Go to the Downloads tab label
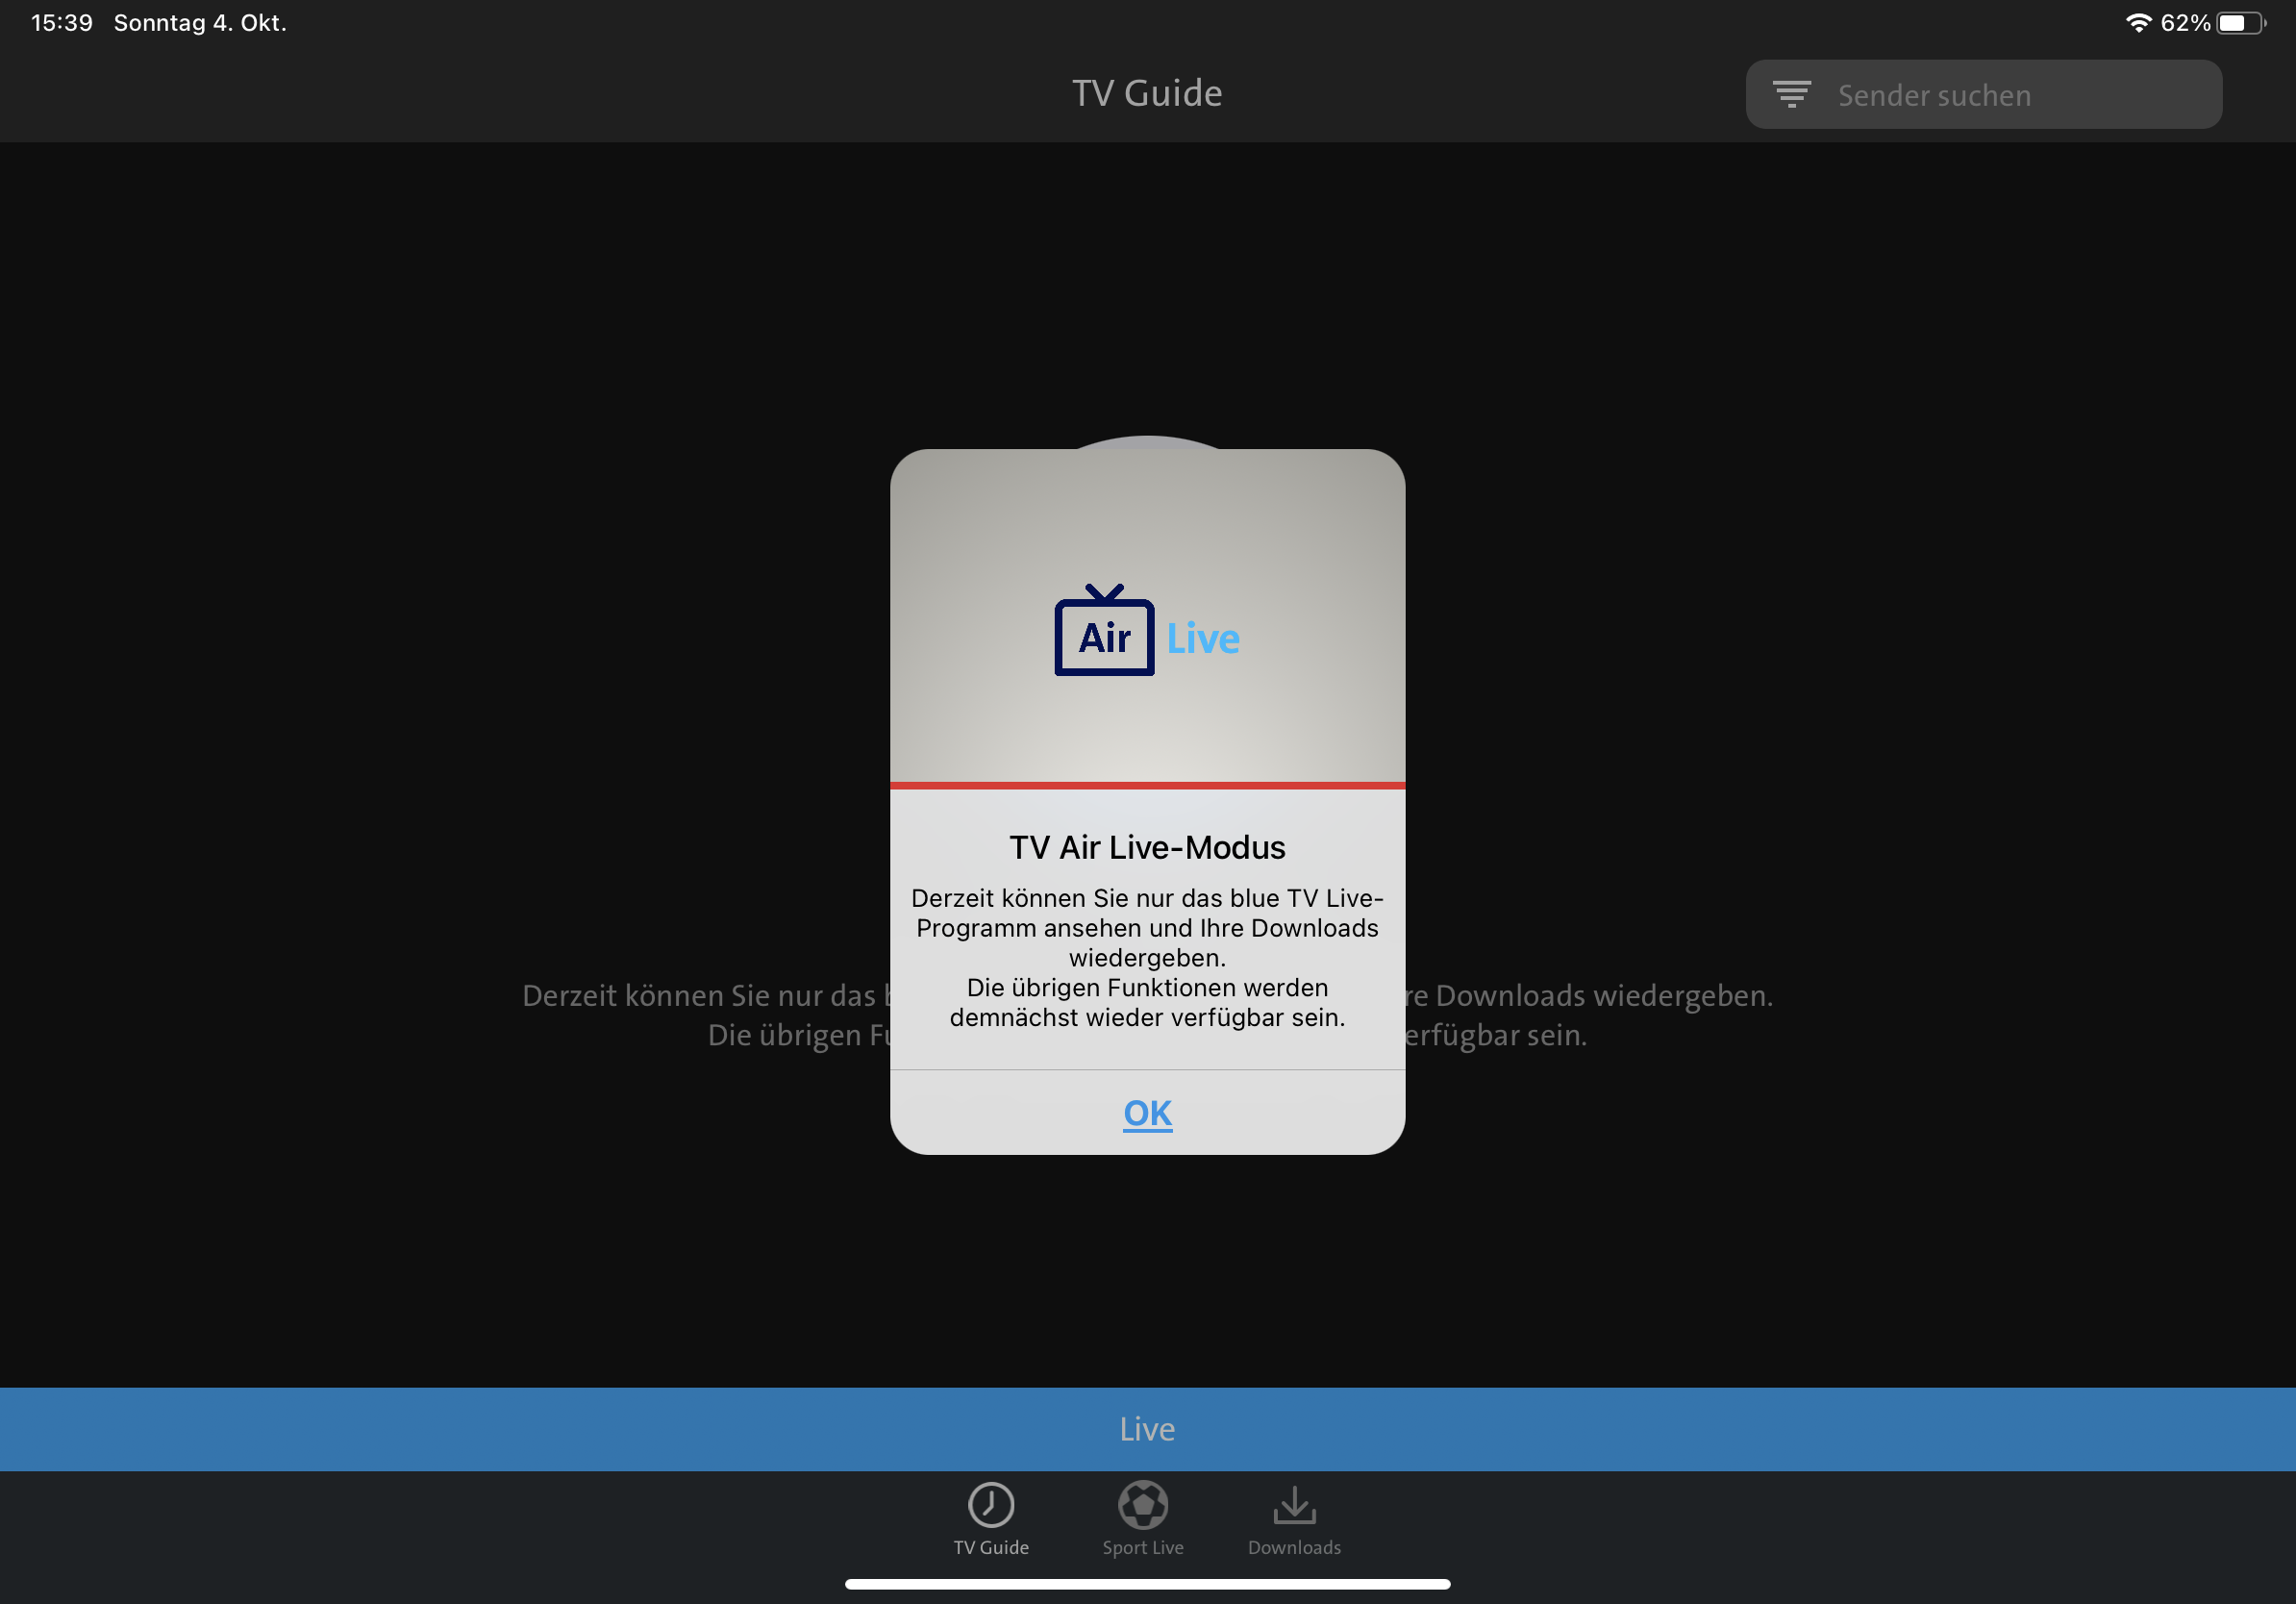Image resolution: width=2296 pixels, height=1604 pixels. [1294, 1547]
